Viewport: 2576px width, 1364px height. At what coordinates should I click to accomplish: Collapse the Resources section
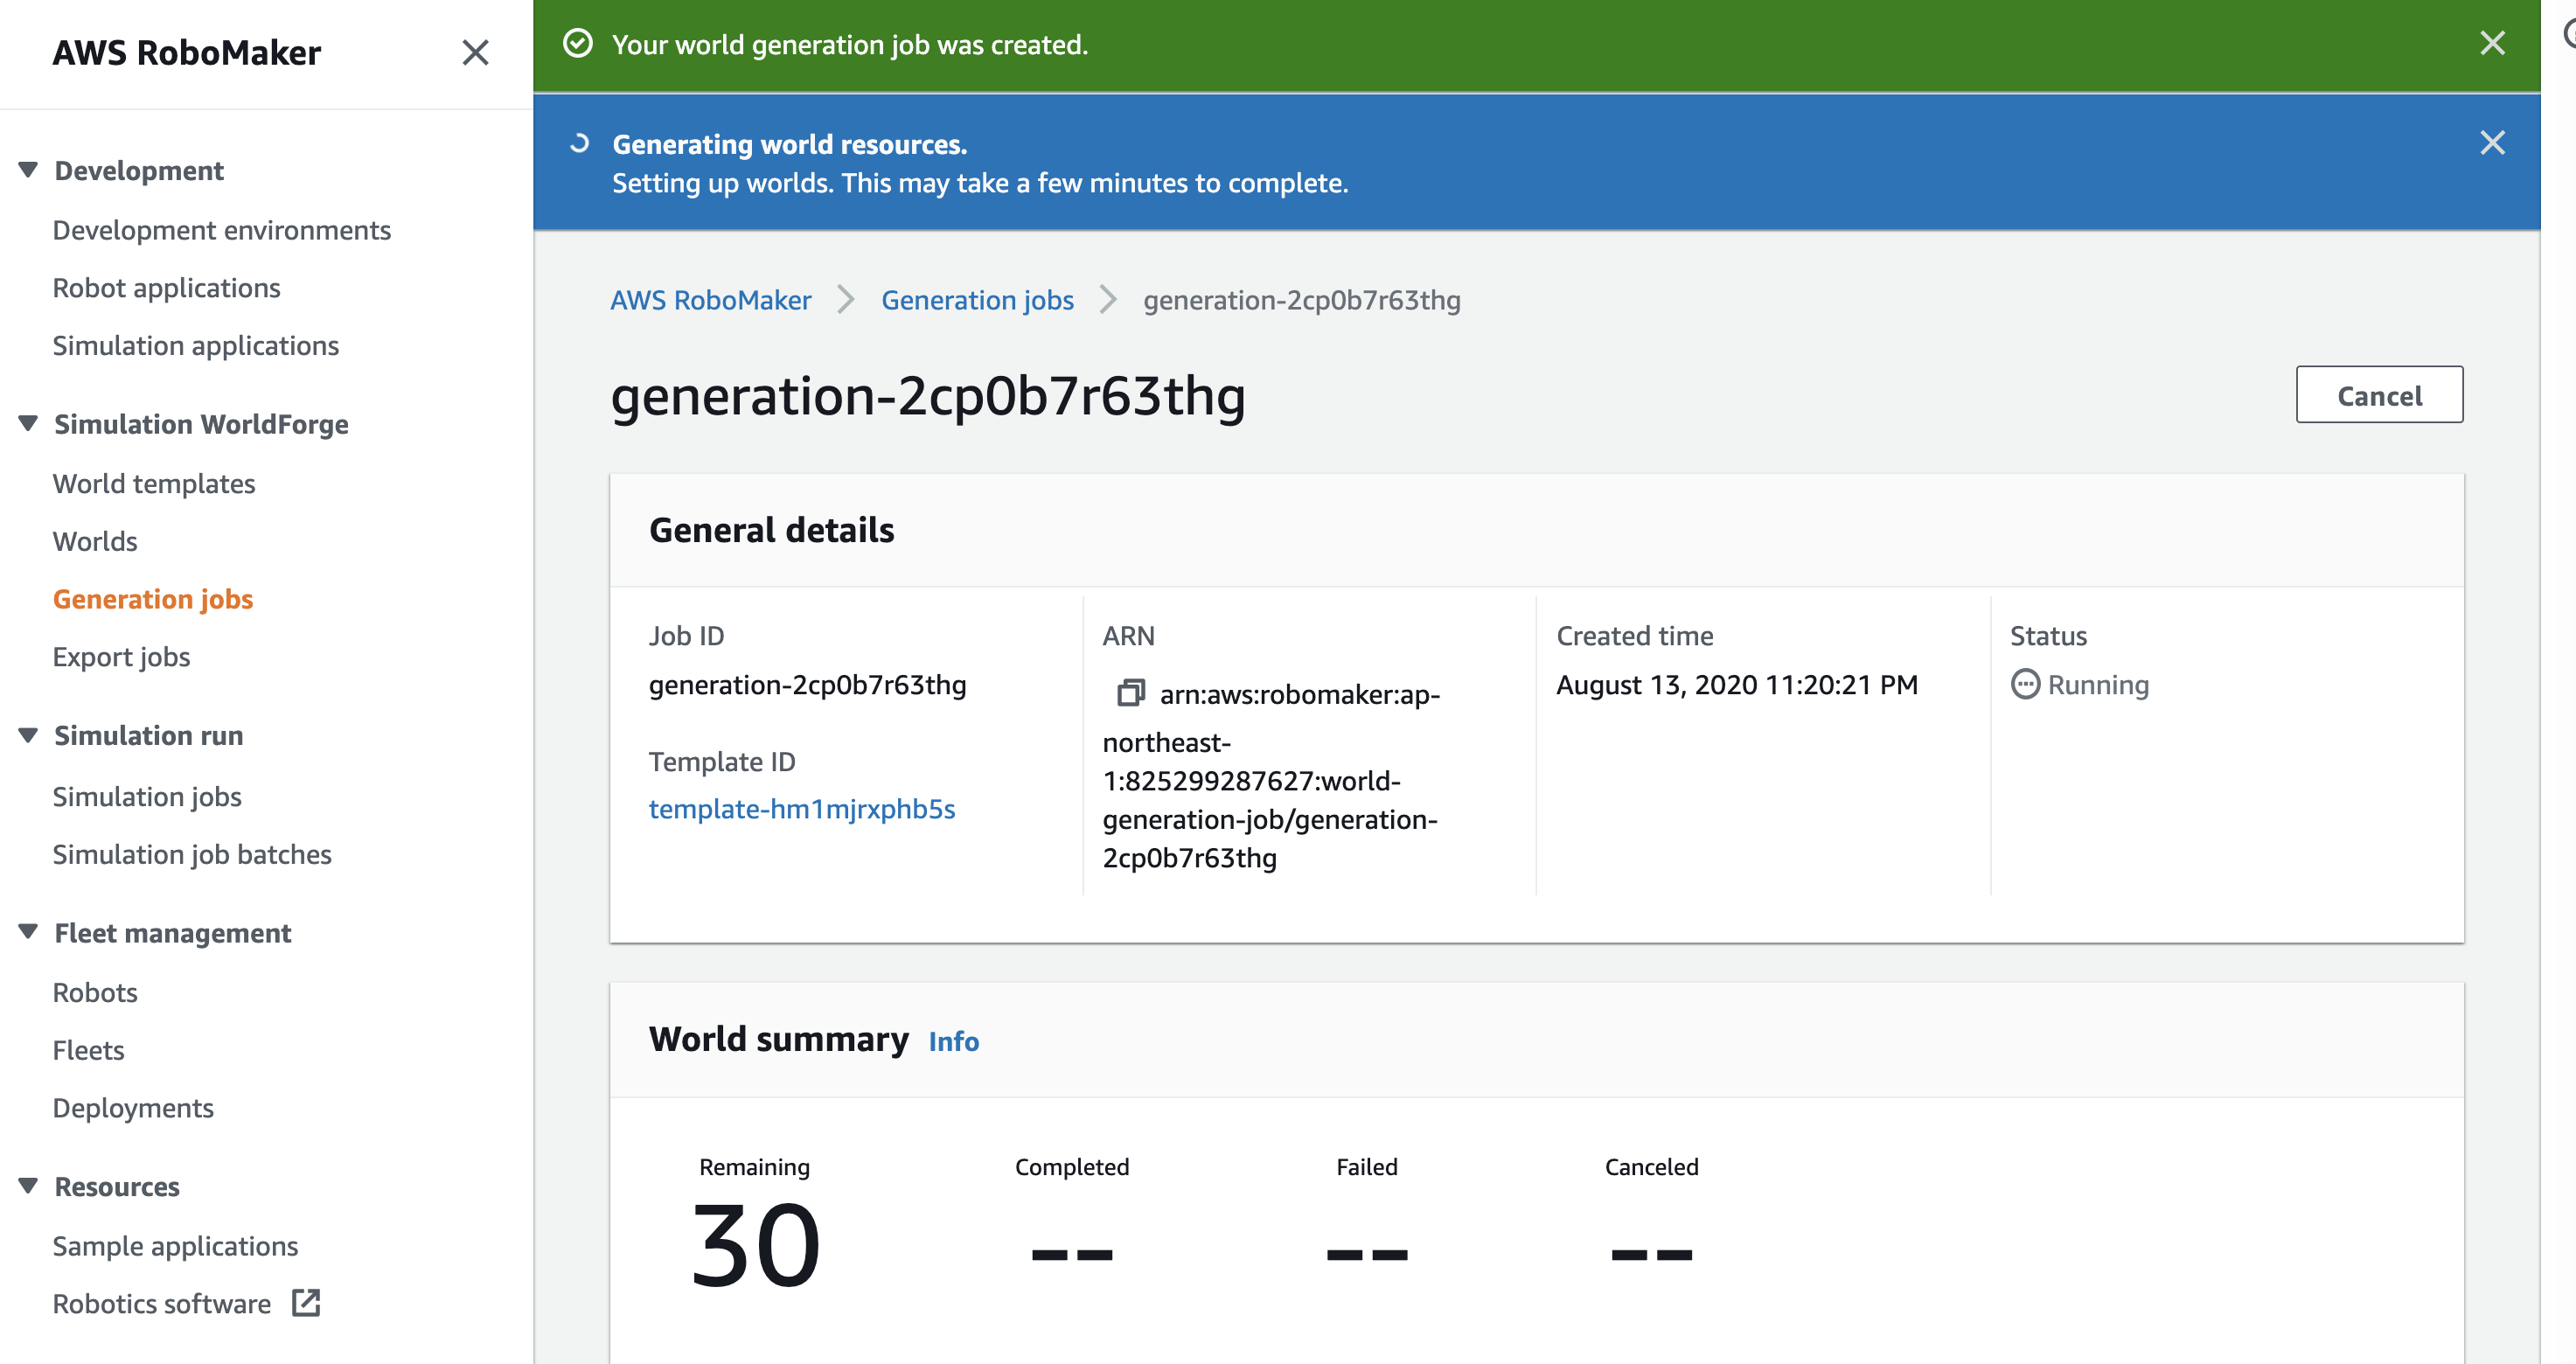coord(28,1186)
